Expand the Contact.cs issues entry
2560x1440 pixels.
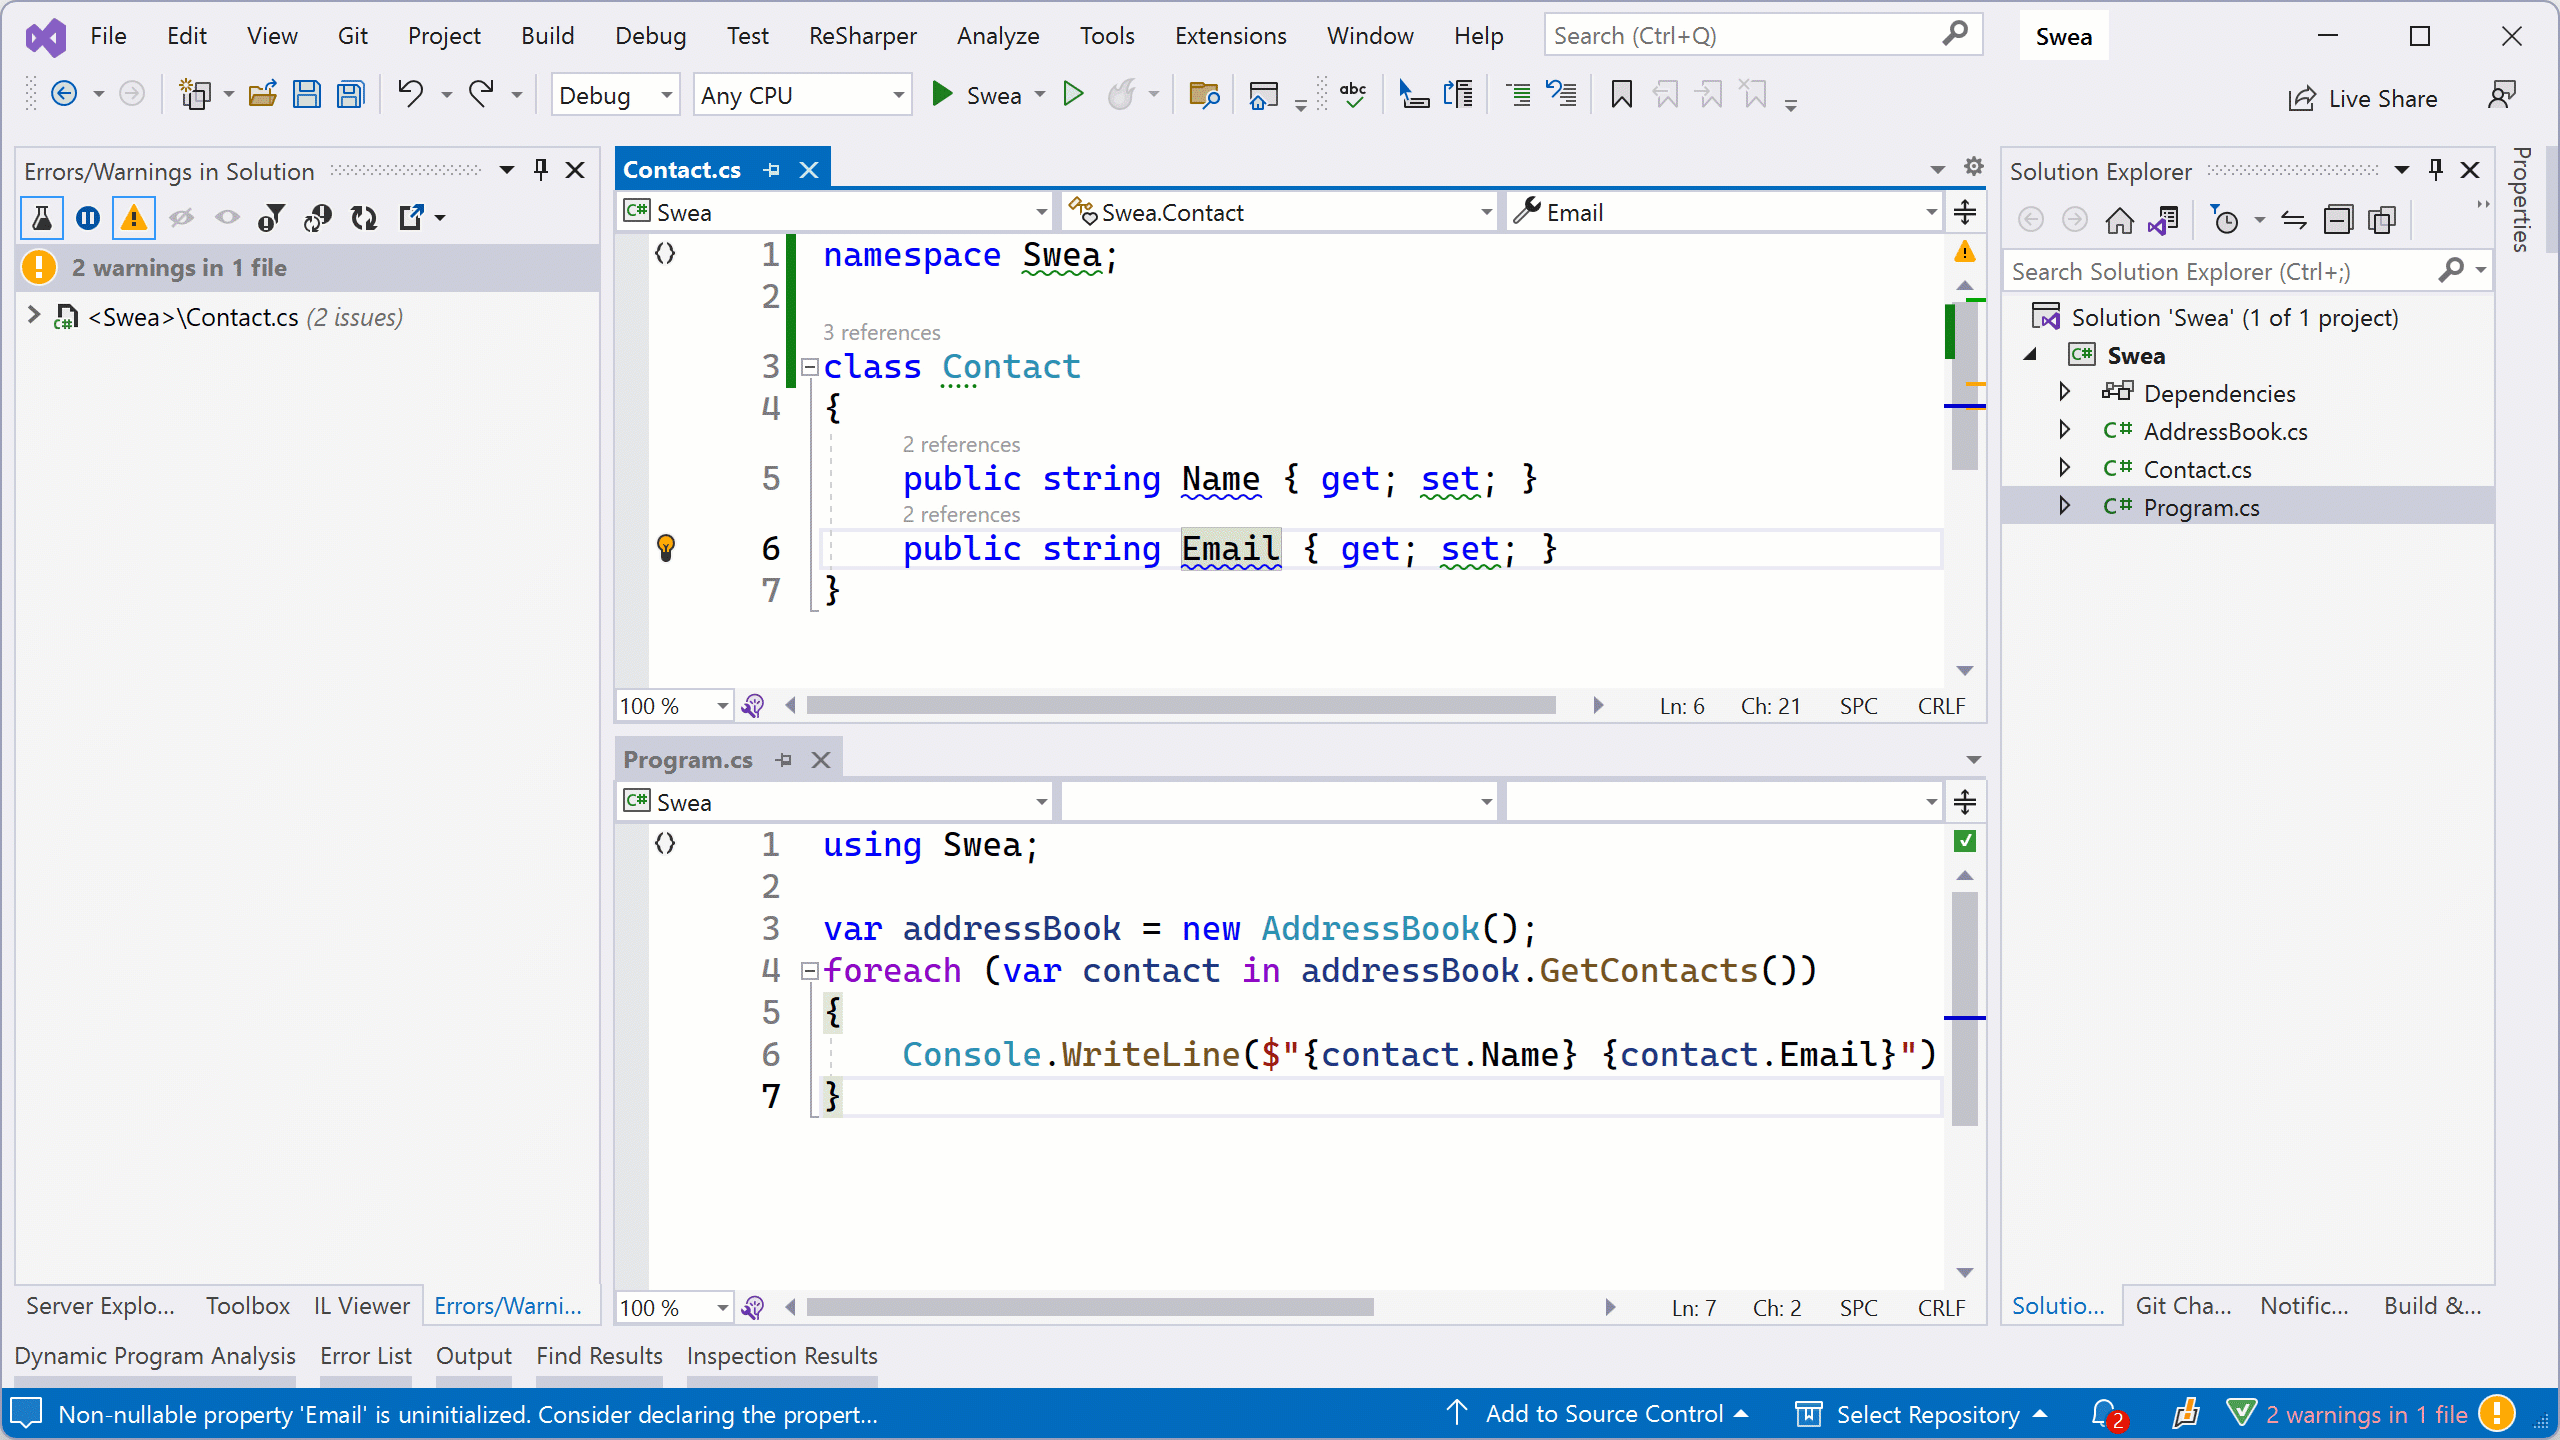coord(33,316)
